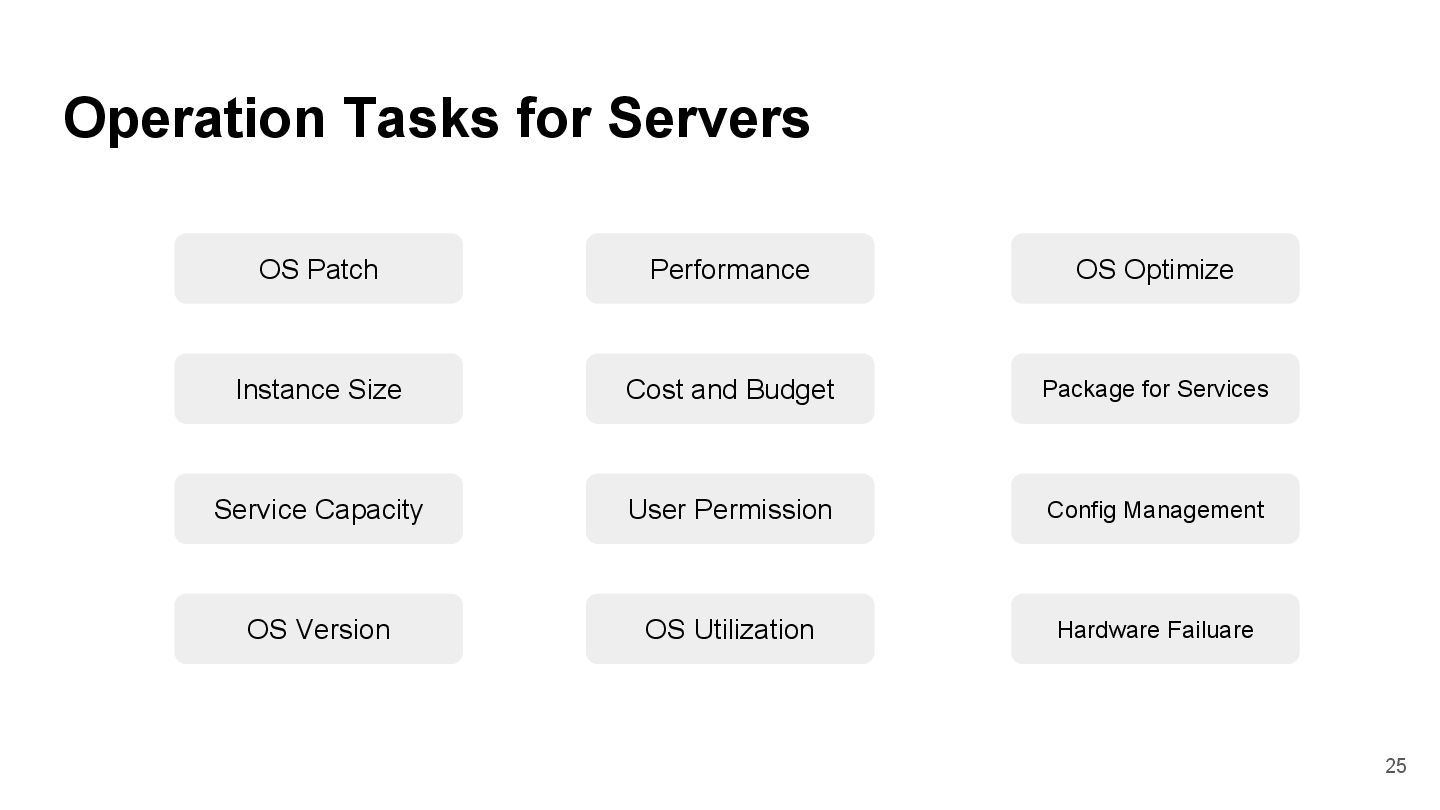Select the Hardware Failuare box
1440x810 pixels.
point(1154,629)
